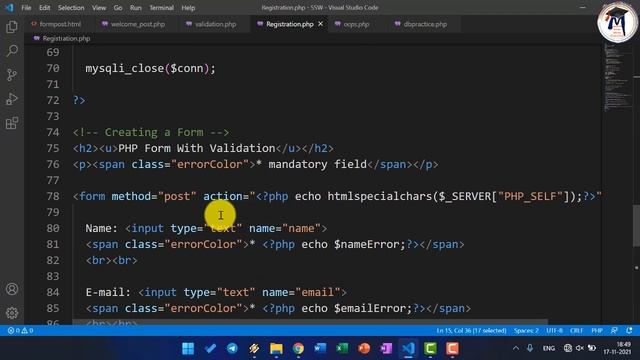Open the Help menu
The image size is (640, 360).
pyautogui.click(x=188, y=8)
